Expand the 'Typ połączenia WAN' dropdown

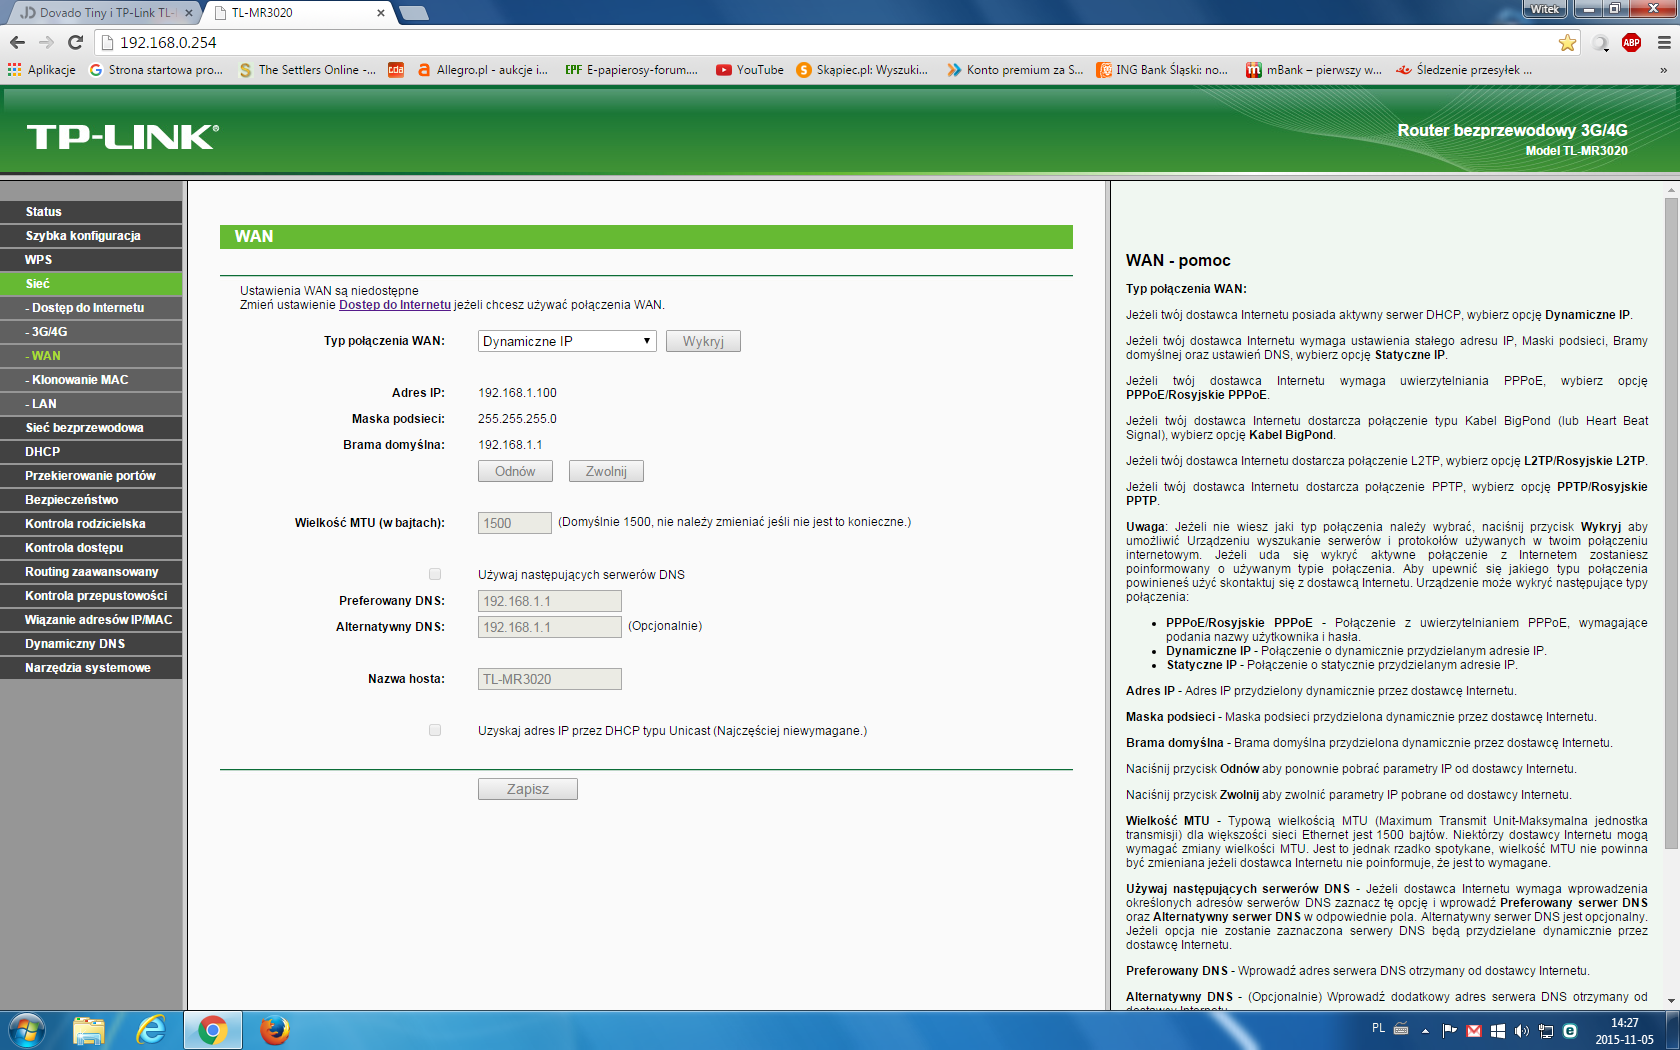566,341
